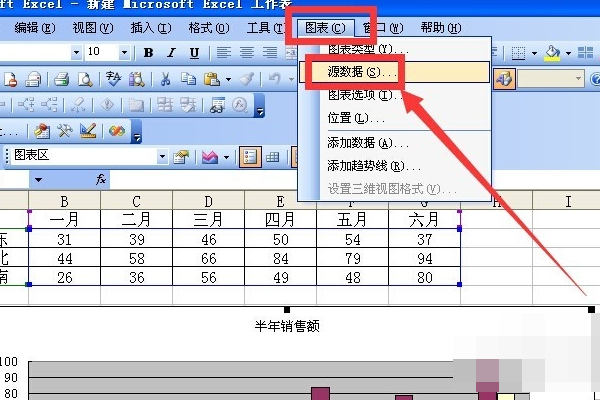Click the Evaluate Formula fx magnifier icon
Screen dimensions: 600x400
coord(240,104)
